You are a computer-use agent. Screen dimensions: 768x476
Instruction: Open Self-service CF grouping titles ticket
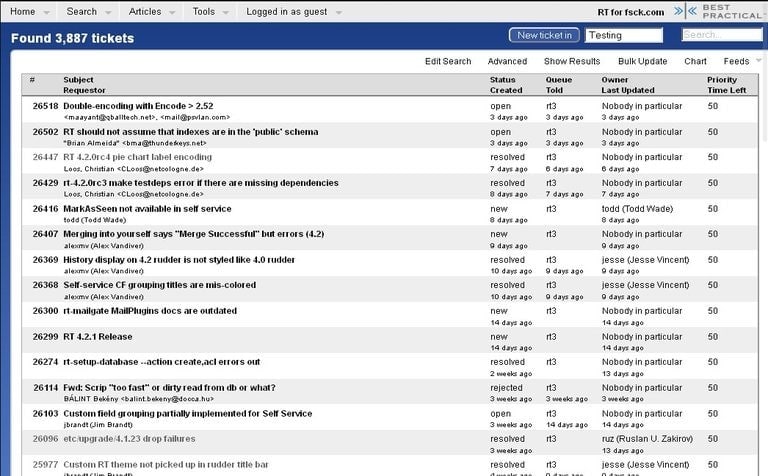[x=160, y=285]
